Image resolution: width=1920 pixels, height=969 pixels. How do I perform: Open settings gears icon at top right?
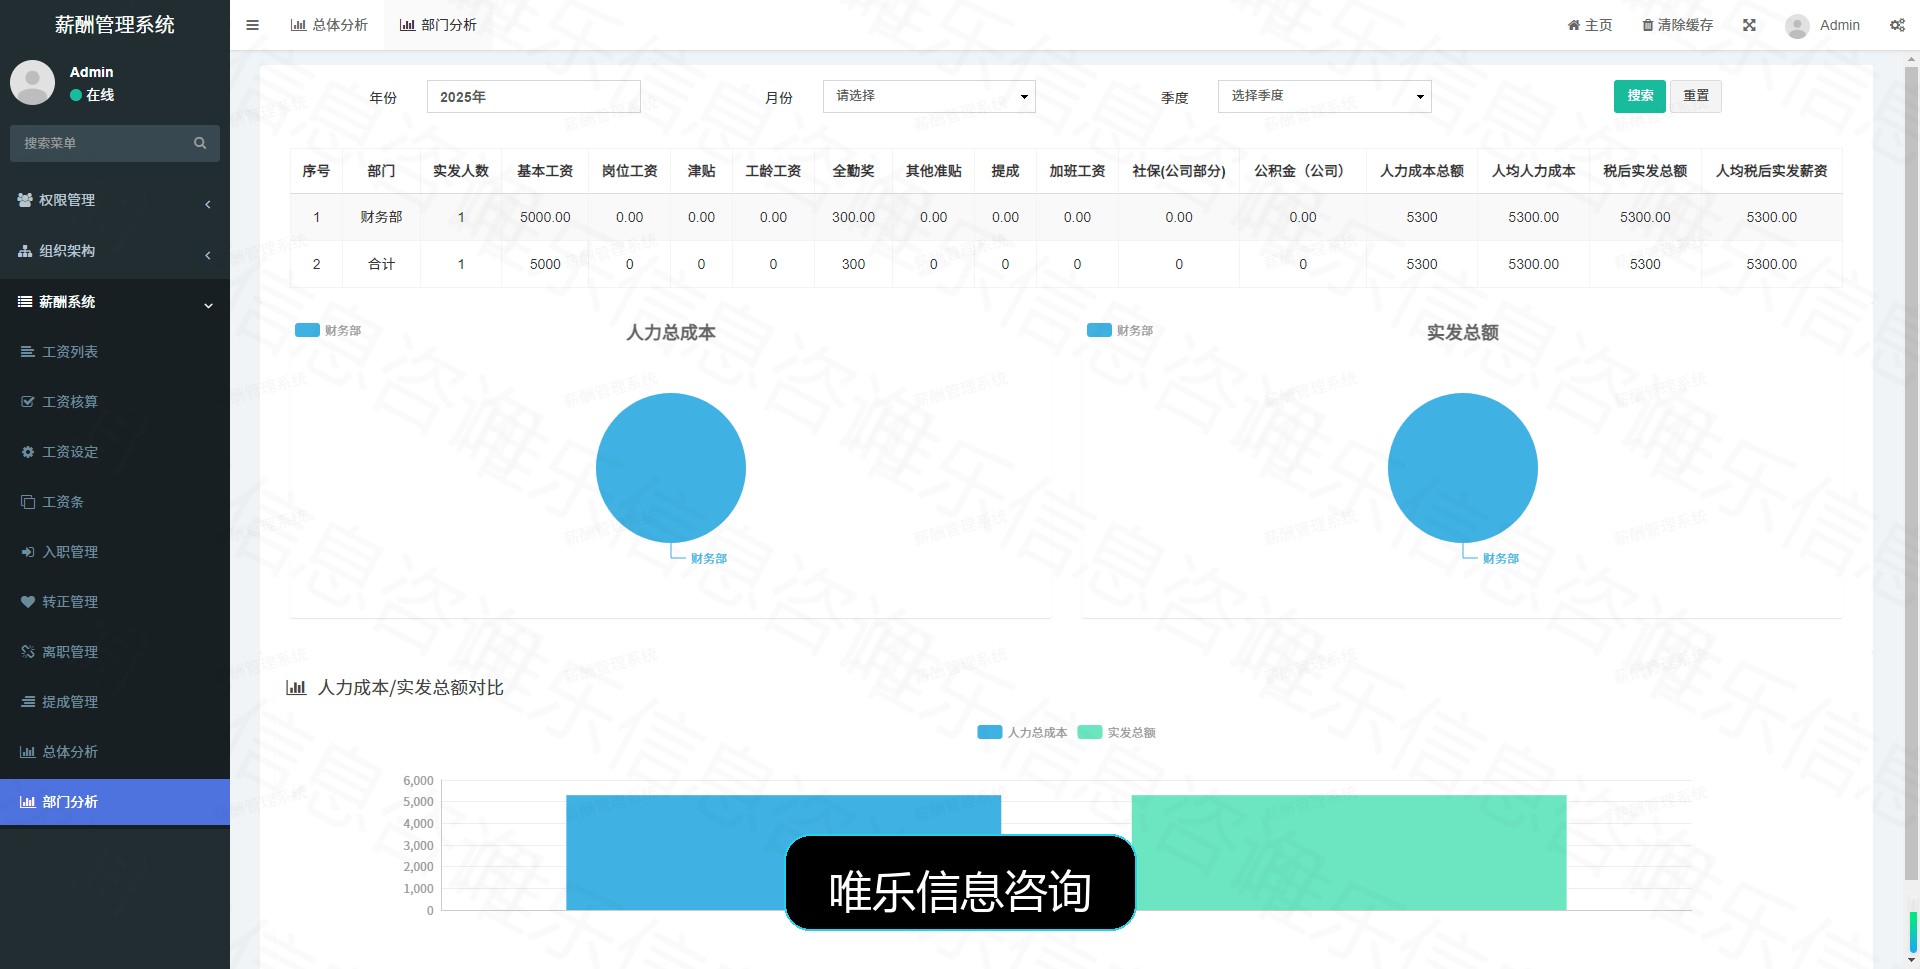click(x=1897, y=25)
